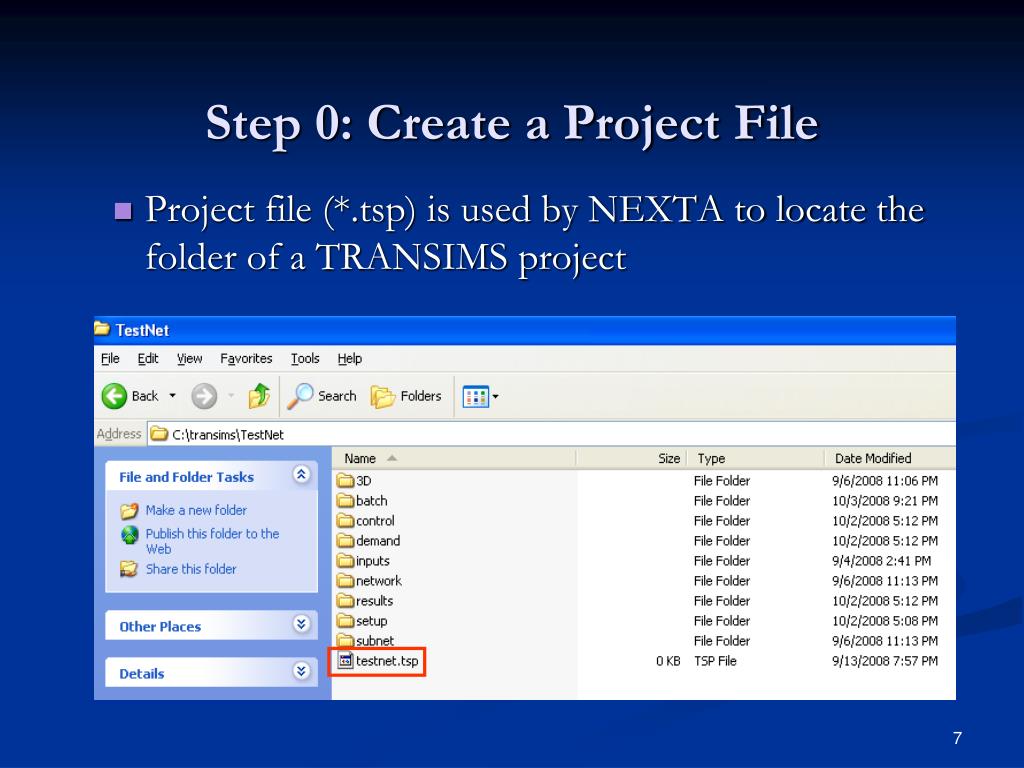Select the inputs folder icon
This screenshot has height=768, width=1024.
pyautogui.click(x=345, y=561)
